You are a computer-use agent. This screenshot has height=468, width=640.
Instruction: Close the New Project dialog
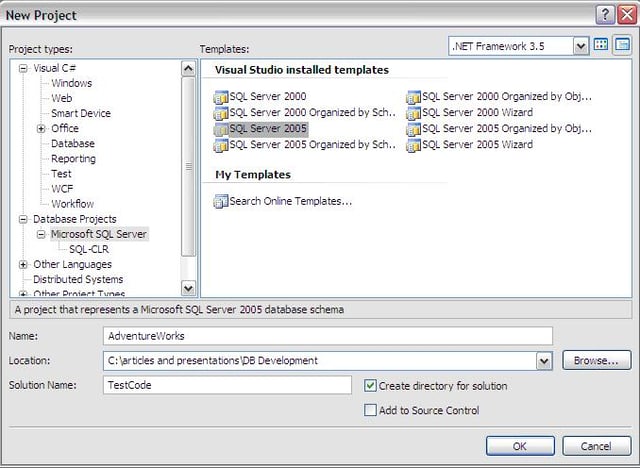pos(627,15)
